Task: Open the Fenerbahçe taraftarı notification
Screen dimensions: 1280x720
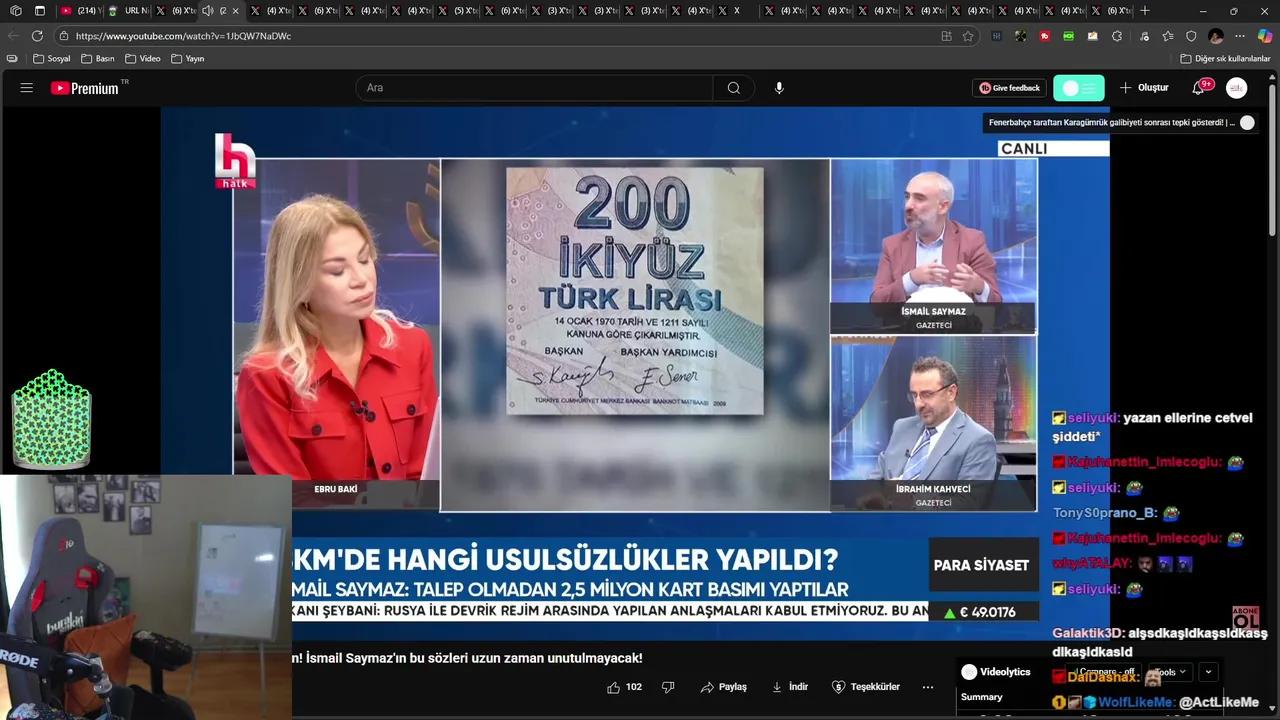Action: click(1111, 123)
